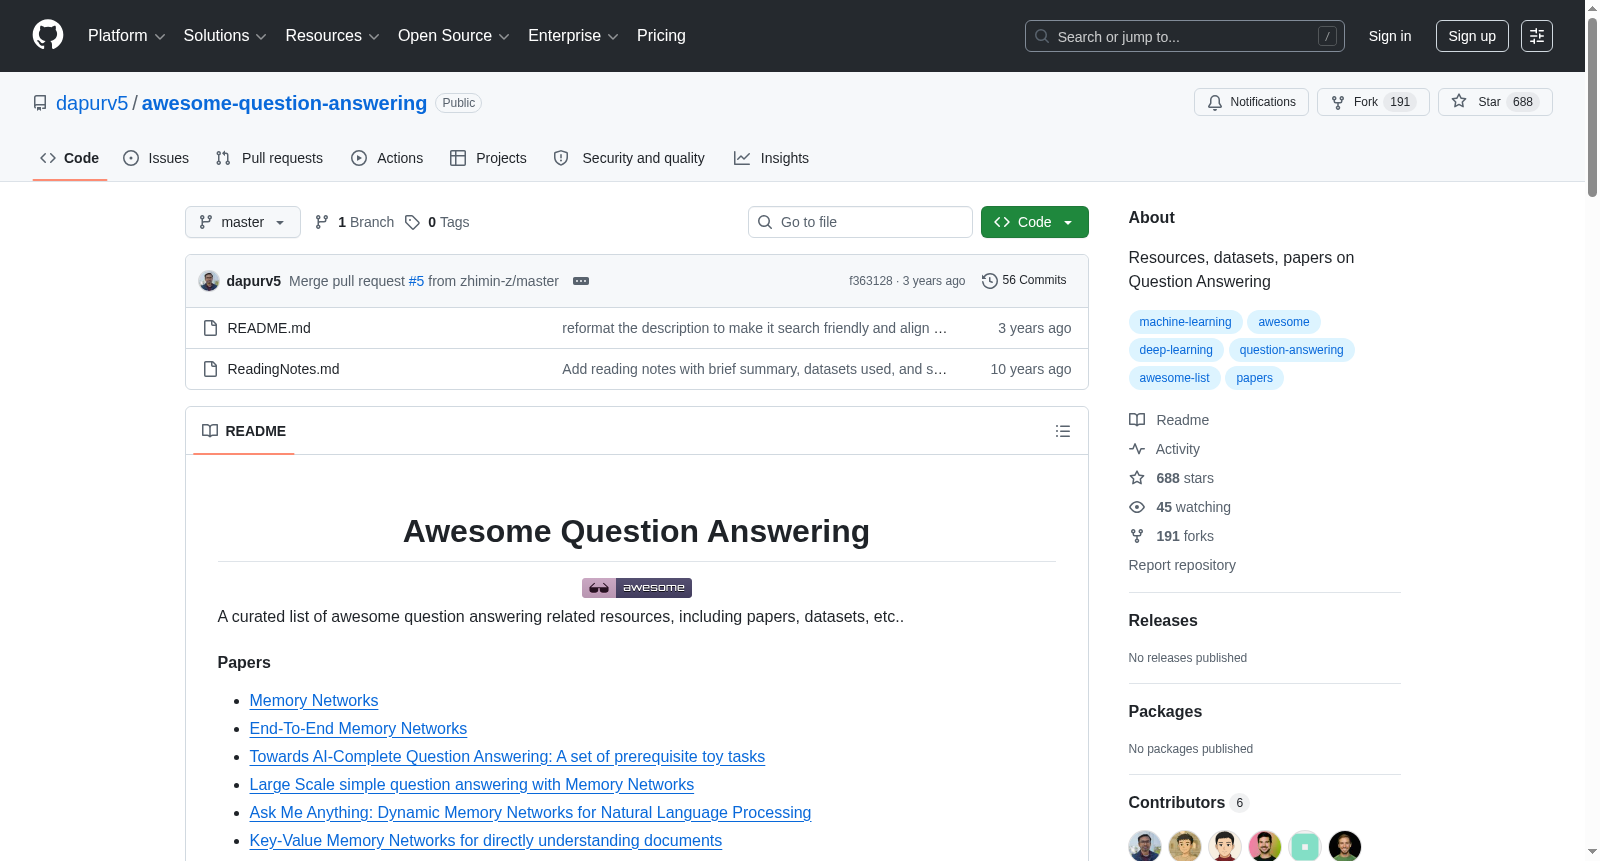The height and width of the screenshot is (861, 1600).
Task: Open the ReadingNotes.md commit message link
Action: pos(754,369)
